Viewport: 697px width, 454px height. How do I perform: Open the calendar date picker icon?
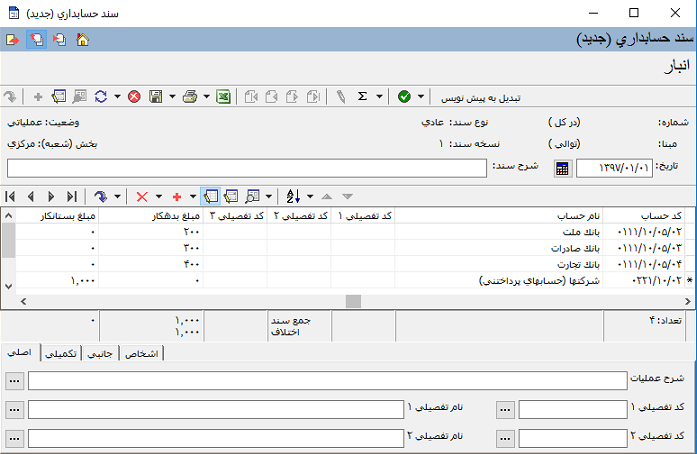562,168
